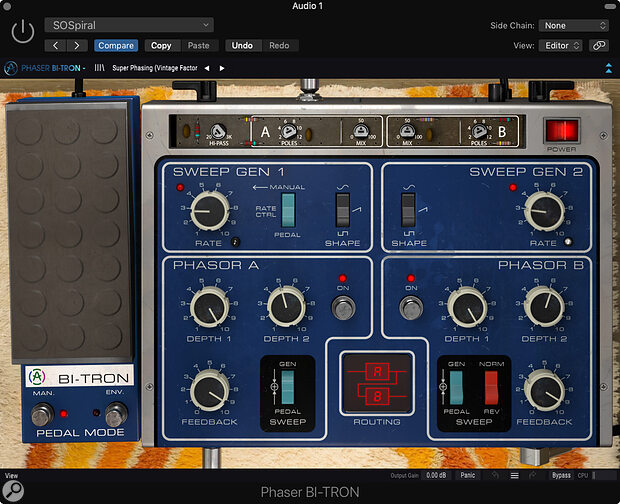Open the SOSpiral preset dropdown

tap(129, 25)
